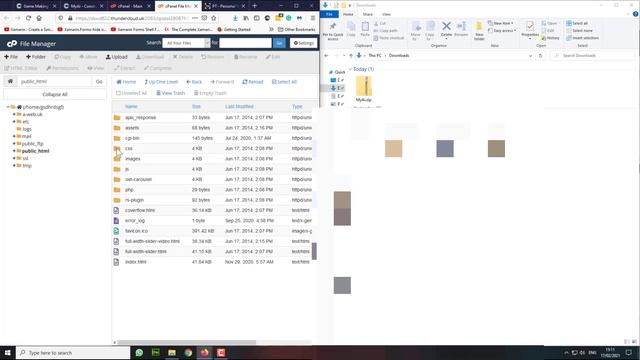
Task: Open View Trash
Action: [x=171, y=93]
